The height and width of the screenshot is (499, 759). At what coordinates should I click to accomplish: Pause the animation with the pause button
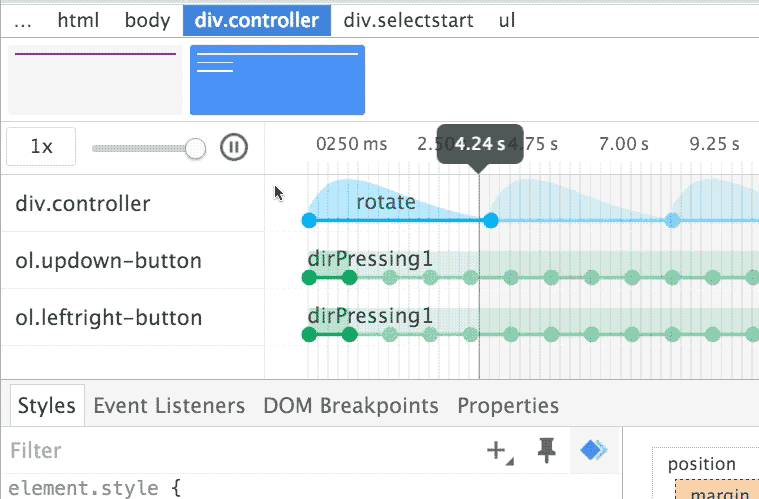(233, 148)
